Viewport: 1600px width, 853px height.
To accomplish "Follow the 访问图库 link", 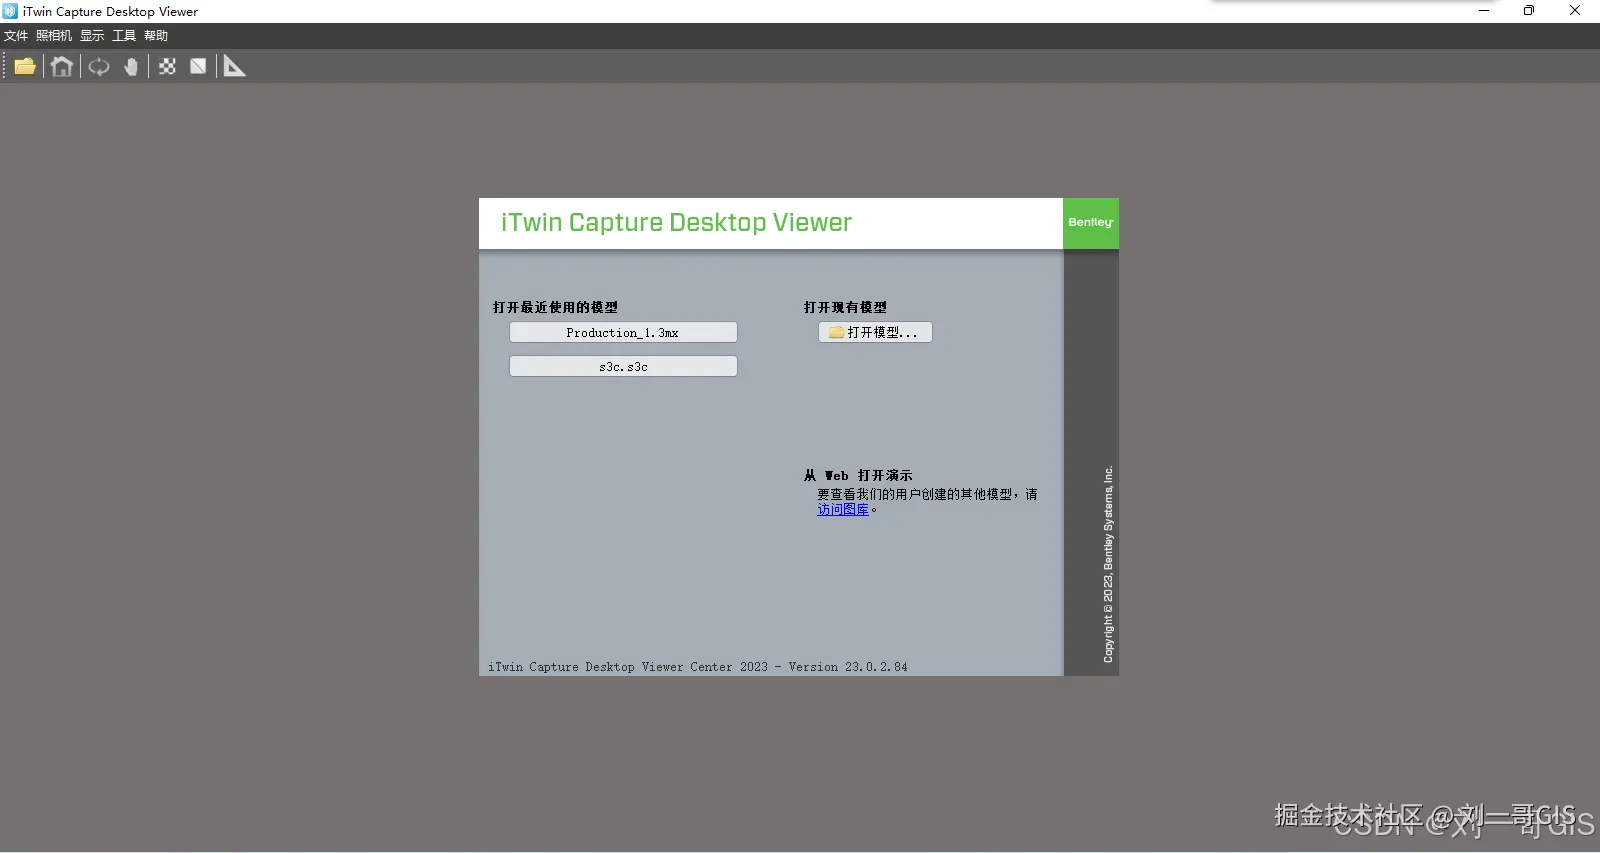I will pyautogui.click(x=843, y=510).
